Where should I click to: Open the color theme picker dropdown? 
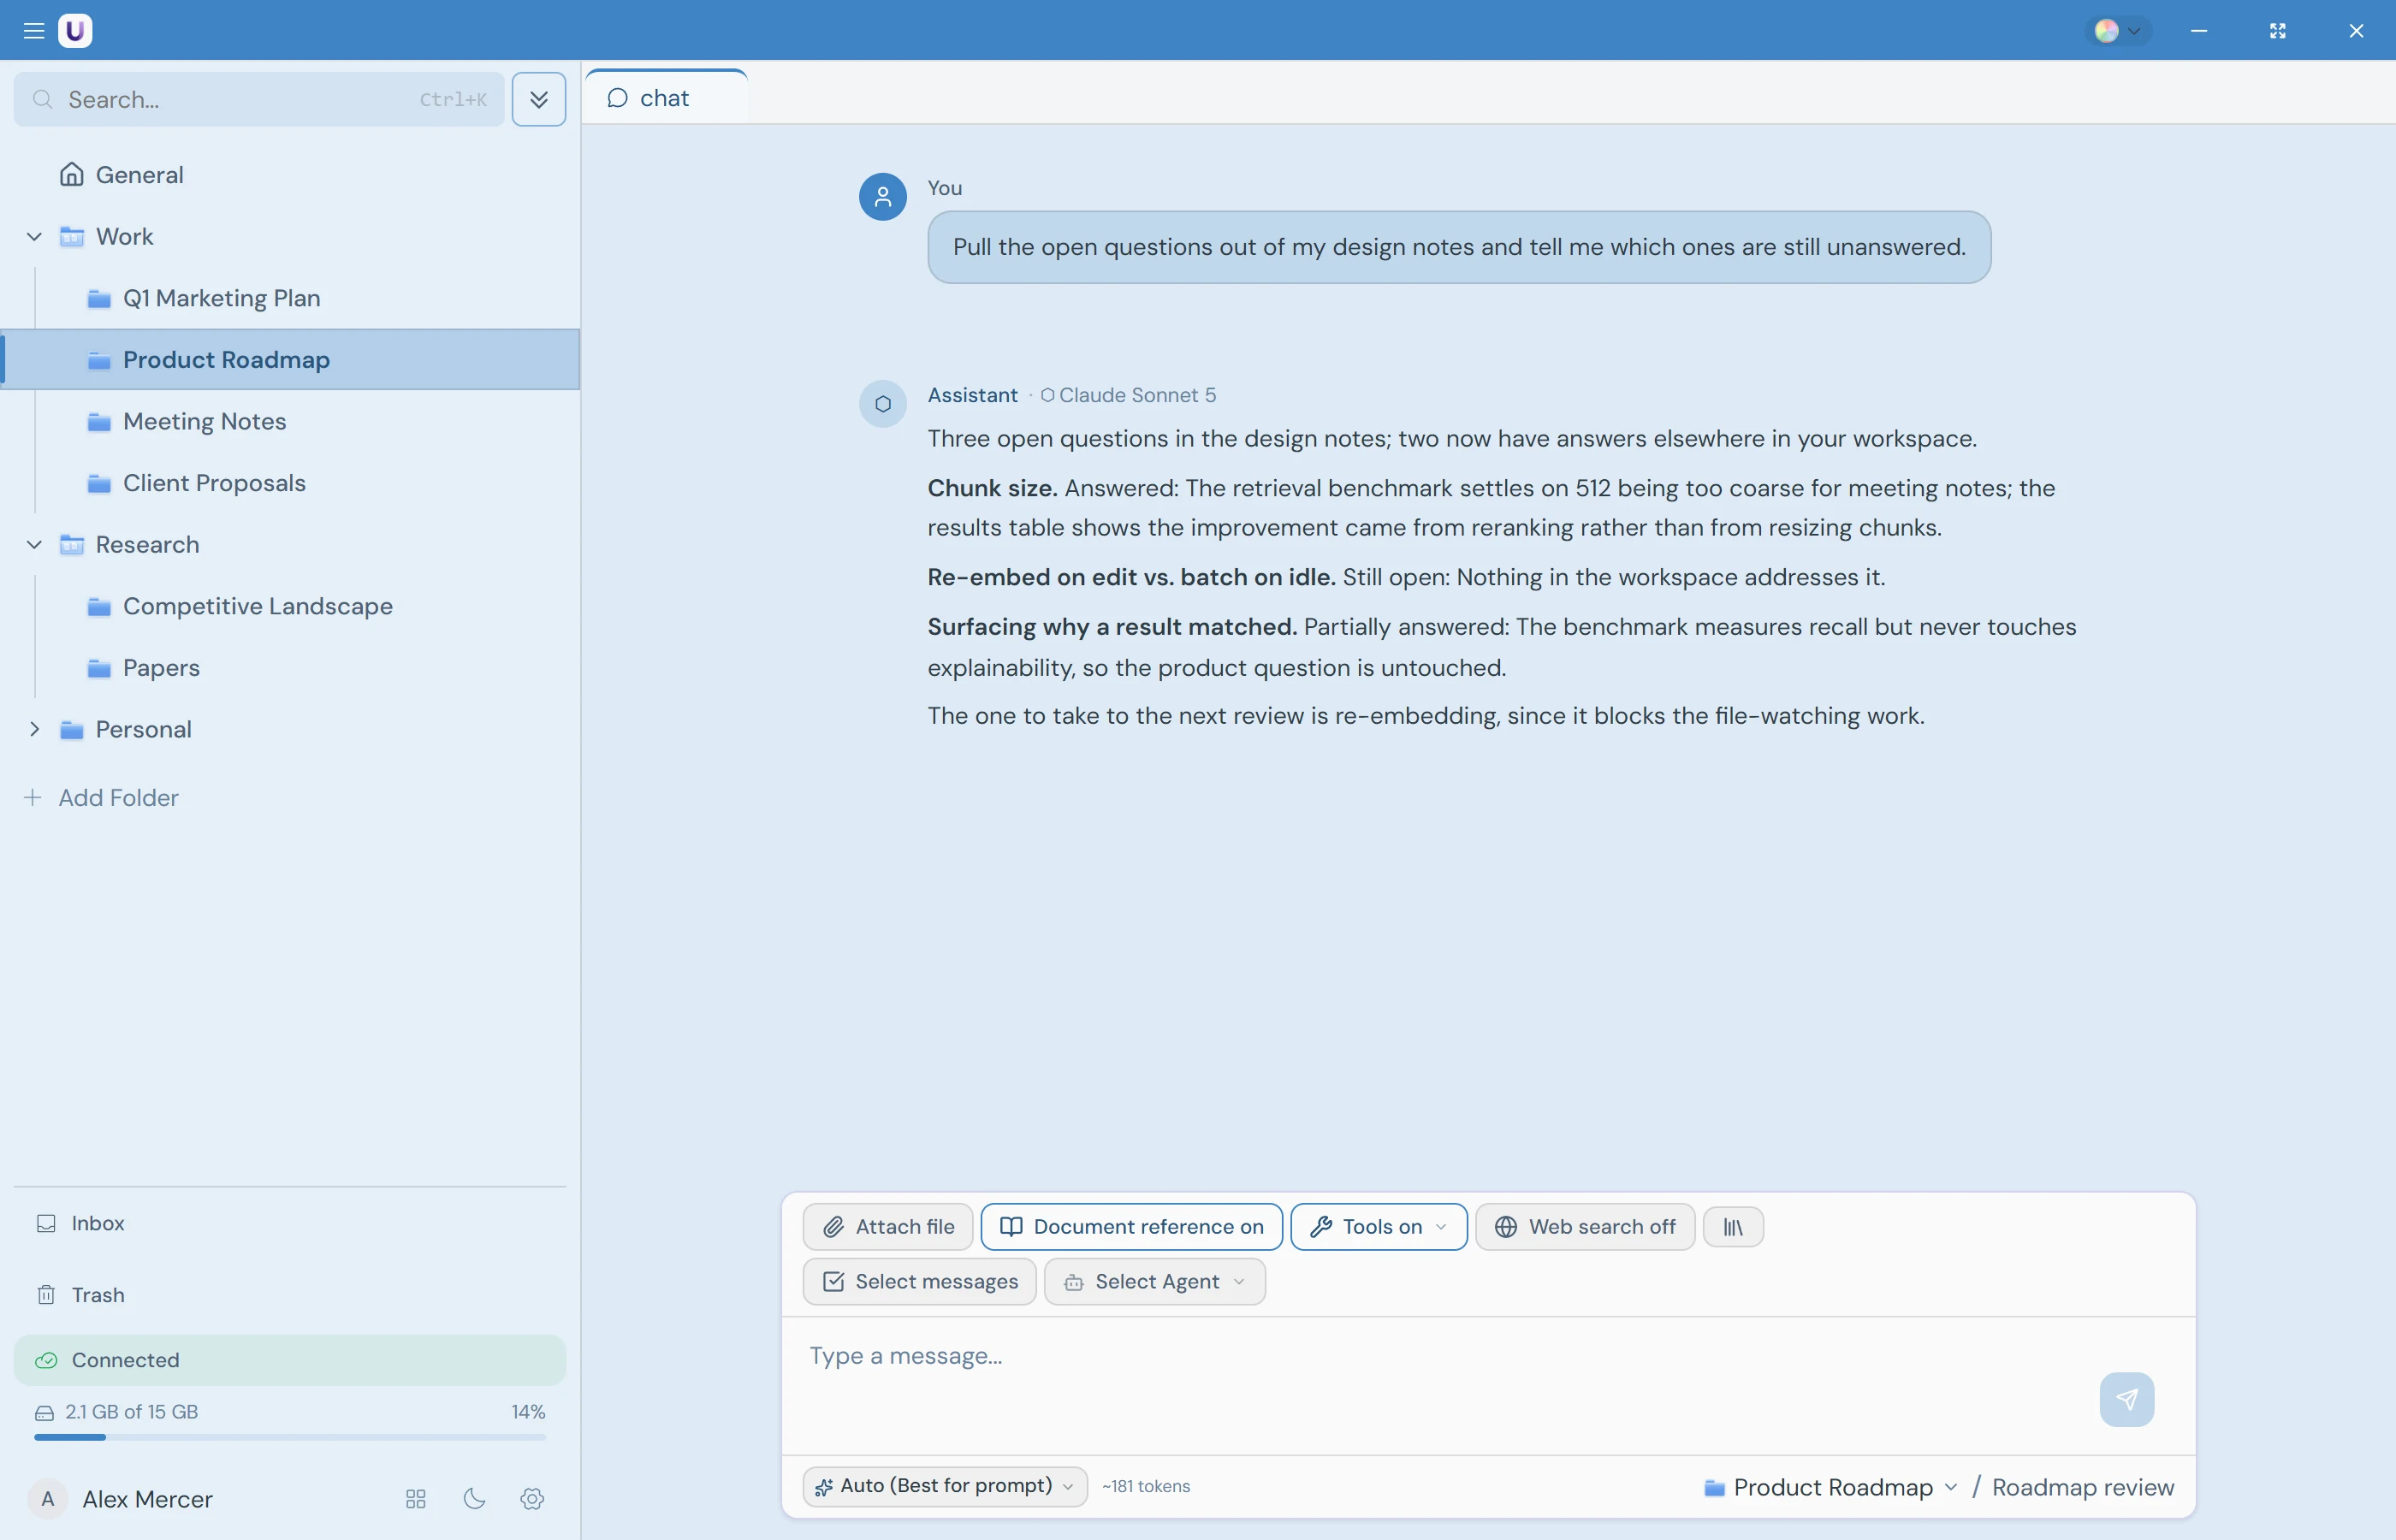point(2117,30)
